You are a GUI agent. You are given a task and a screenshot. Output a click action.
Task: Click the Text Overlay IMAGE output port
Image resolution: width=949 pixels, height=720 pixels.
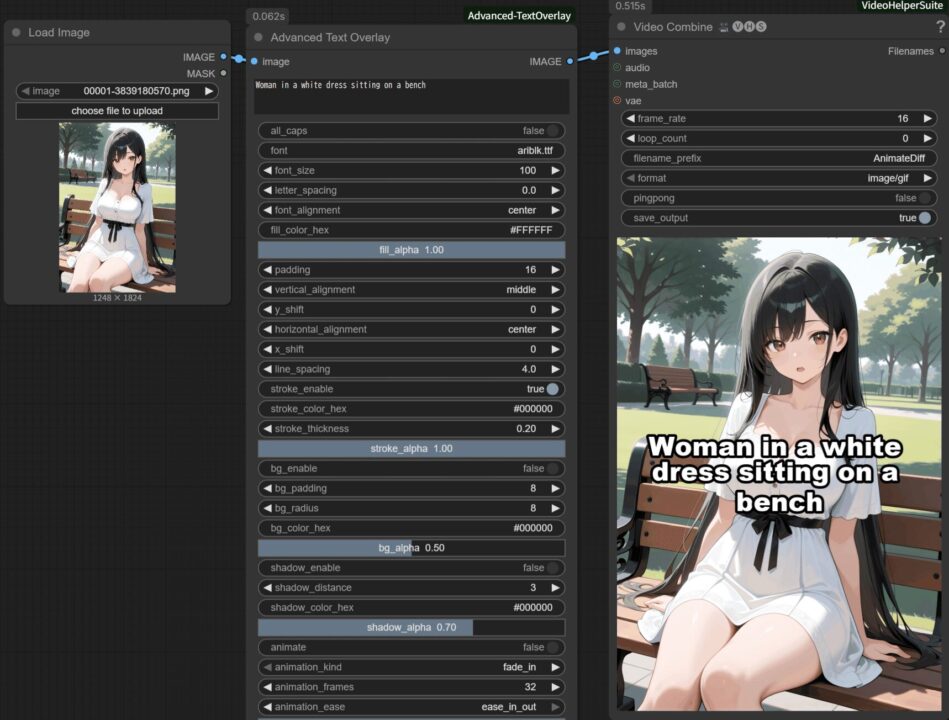click(570, 62)
